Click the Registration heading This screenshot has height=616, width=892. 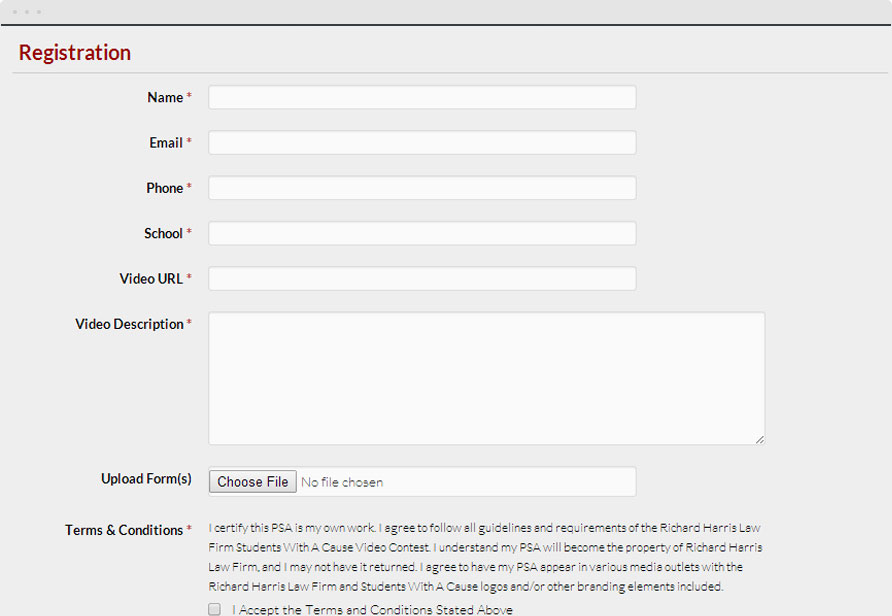75,52
